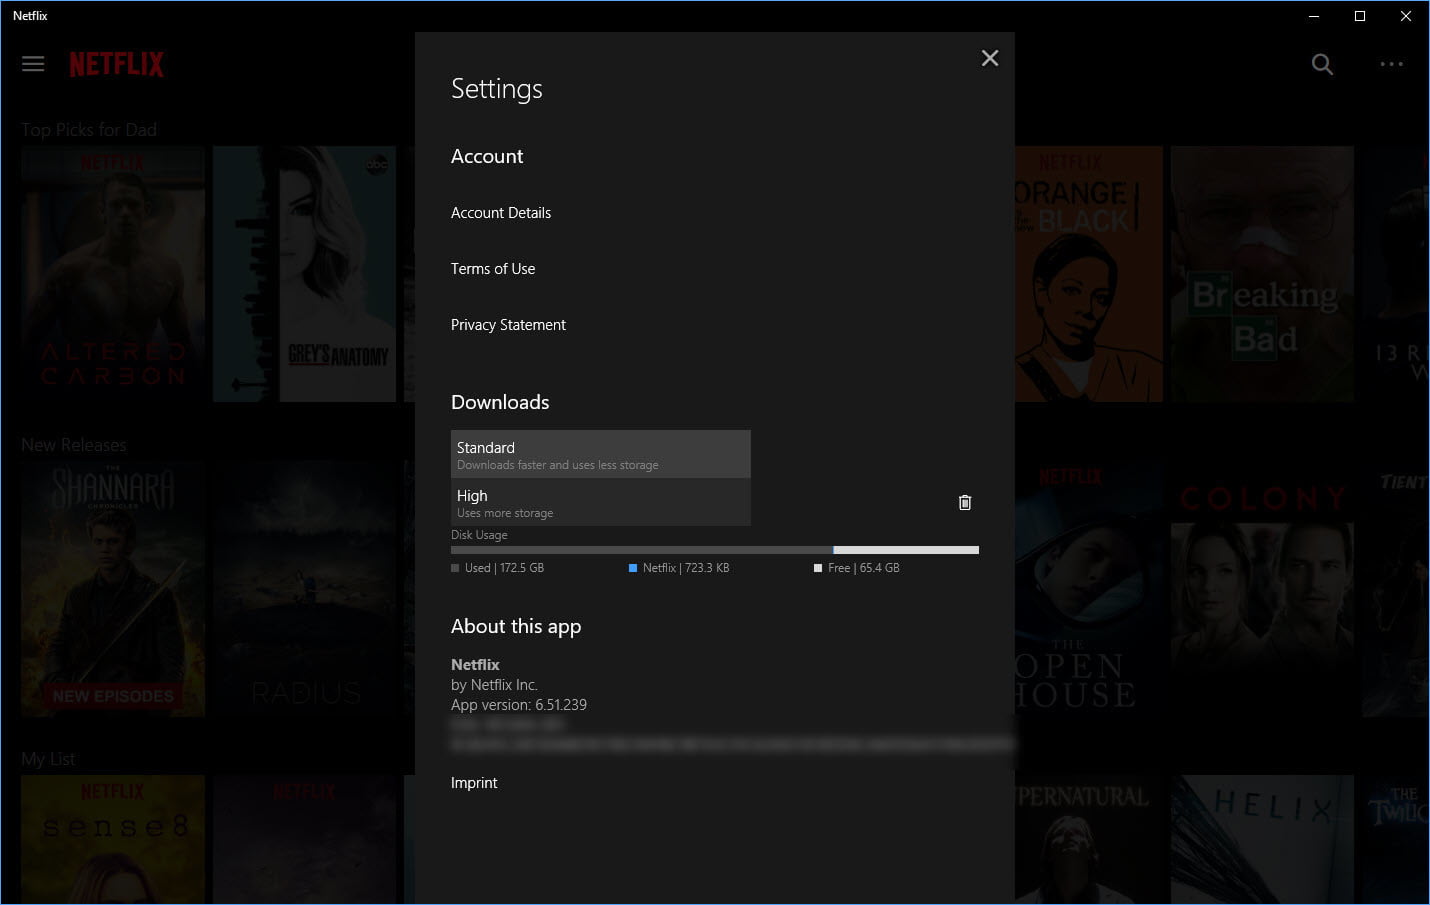Open Altered Carbon from Top Picks
Viewport: 1430px width, 905px height.
point(112,274)
